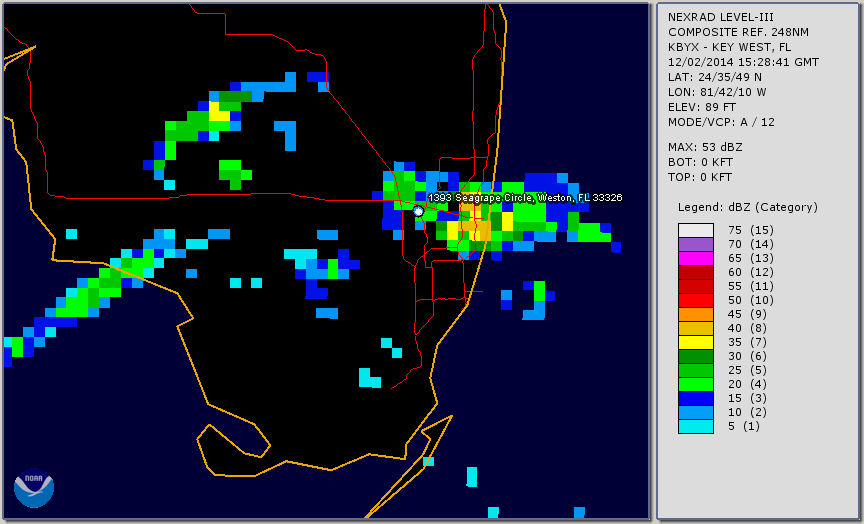Click the TOP: 0 KFT text
Viewport: 864px width, 524px height.
point(700,177)
